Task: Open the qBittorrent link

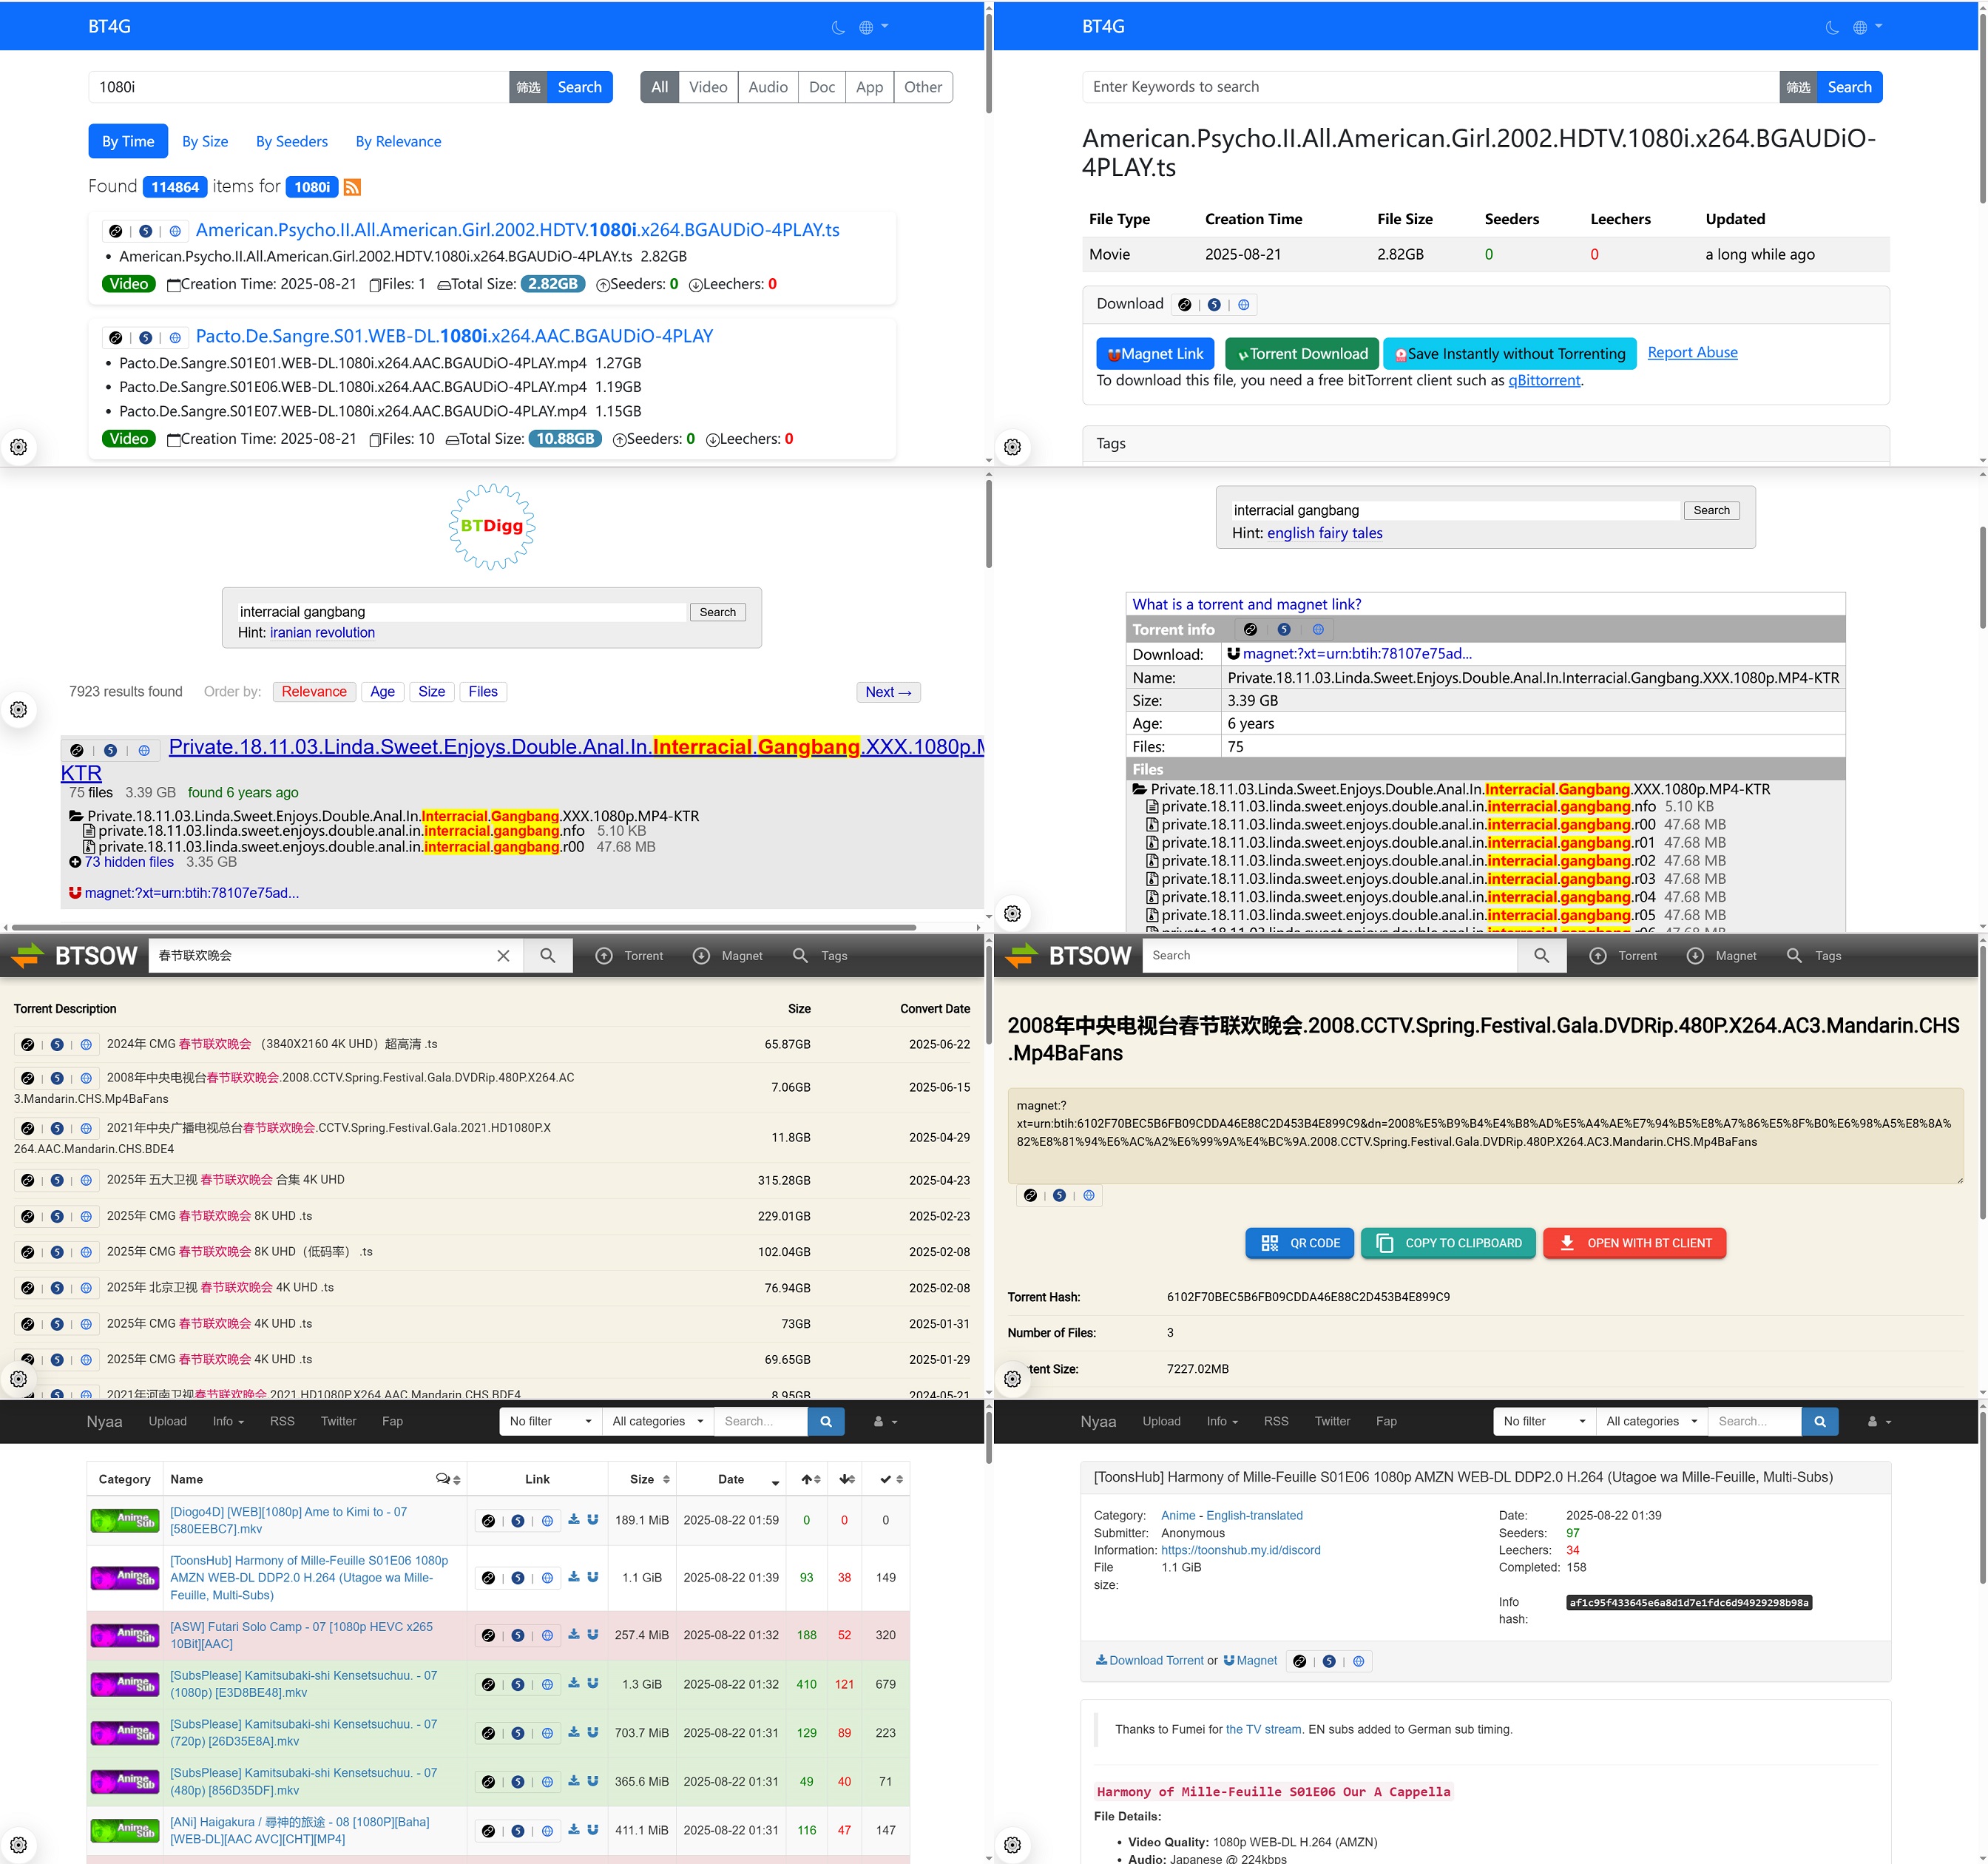Action: [1544, 380]
